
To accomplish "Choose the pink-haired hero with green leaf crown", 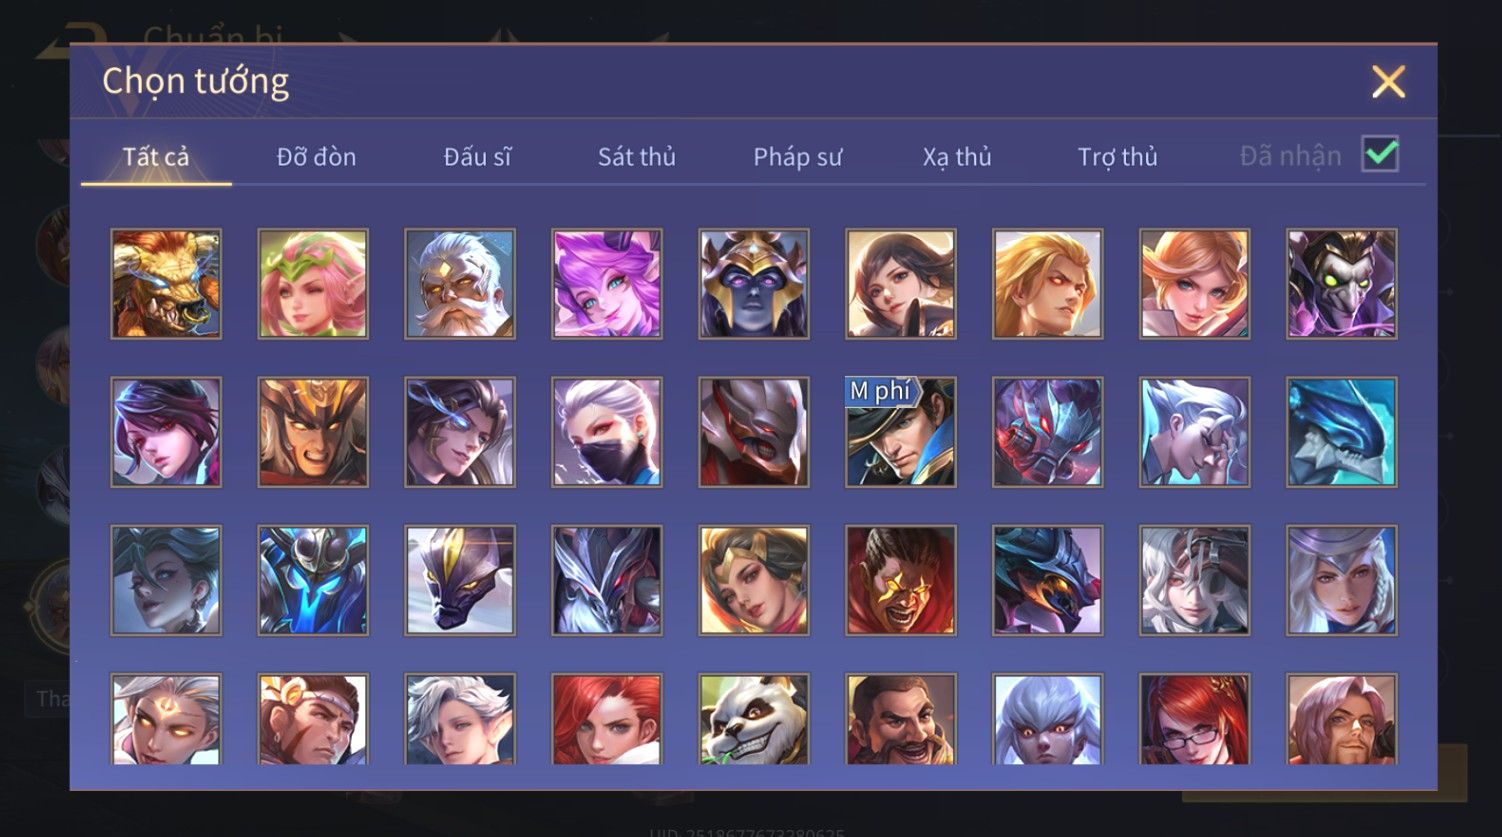I will click(313, 284).
